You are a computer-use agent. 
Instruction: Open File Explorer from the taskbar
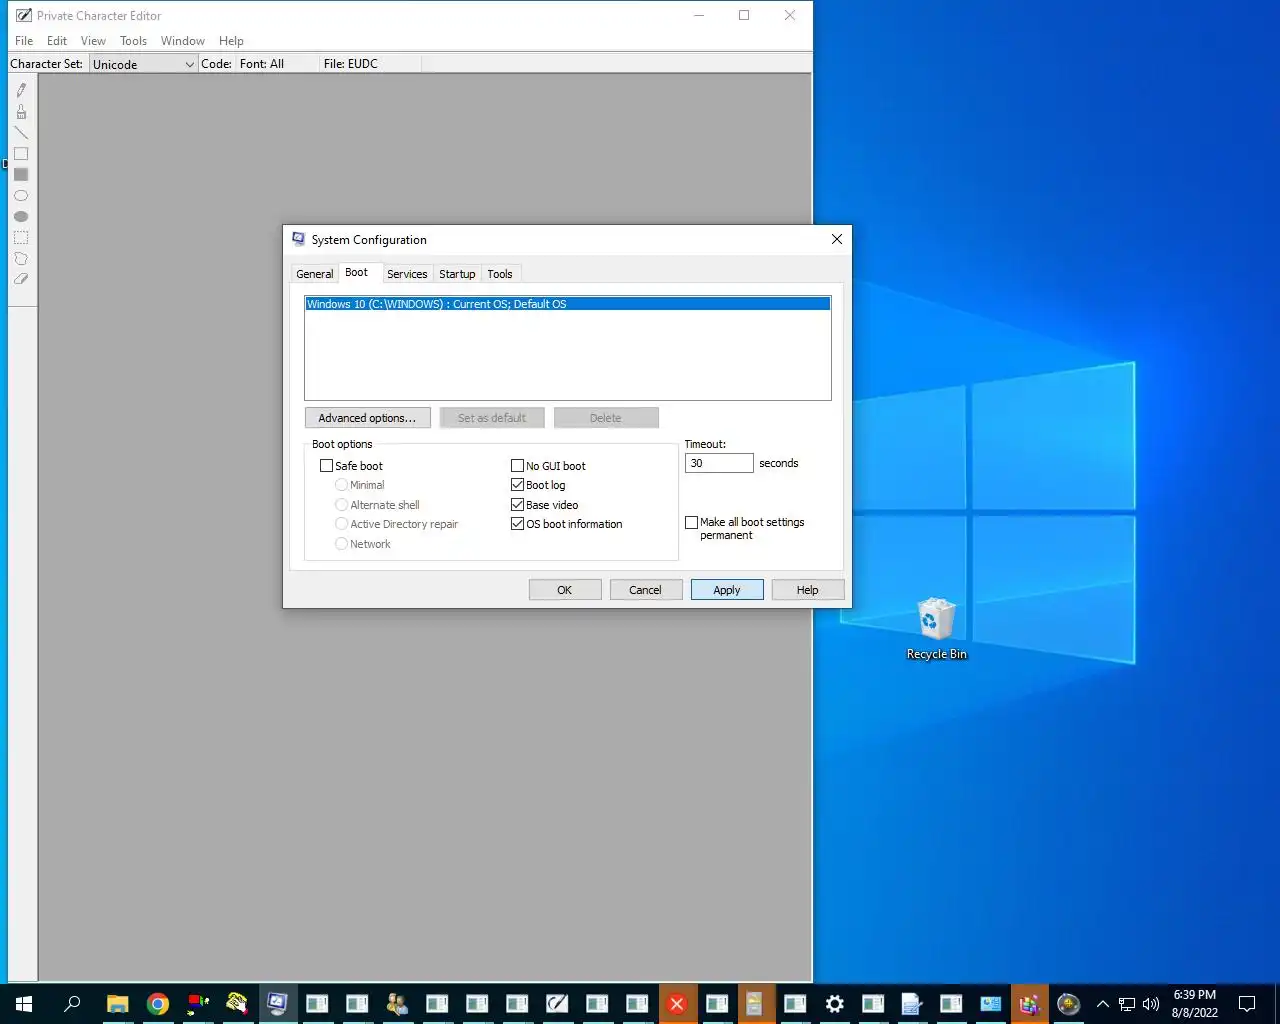(x=118, y=1004)
